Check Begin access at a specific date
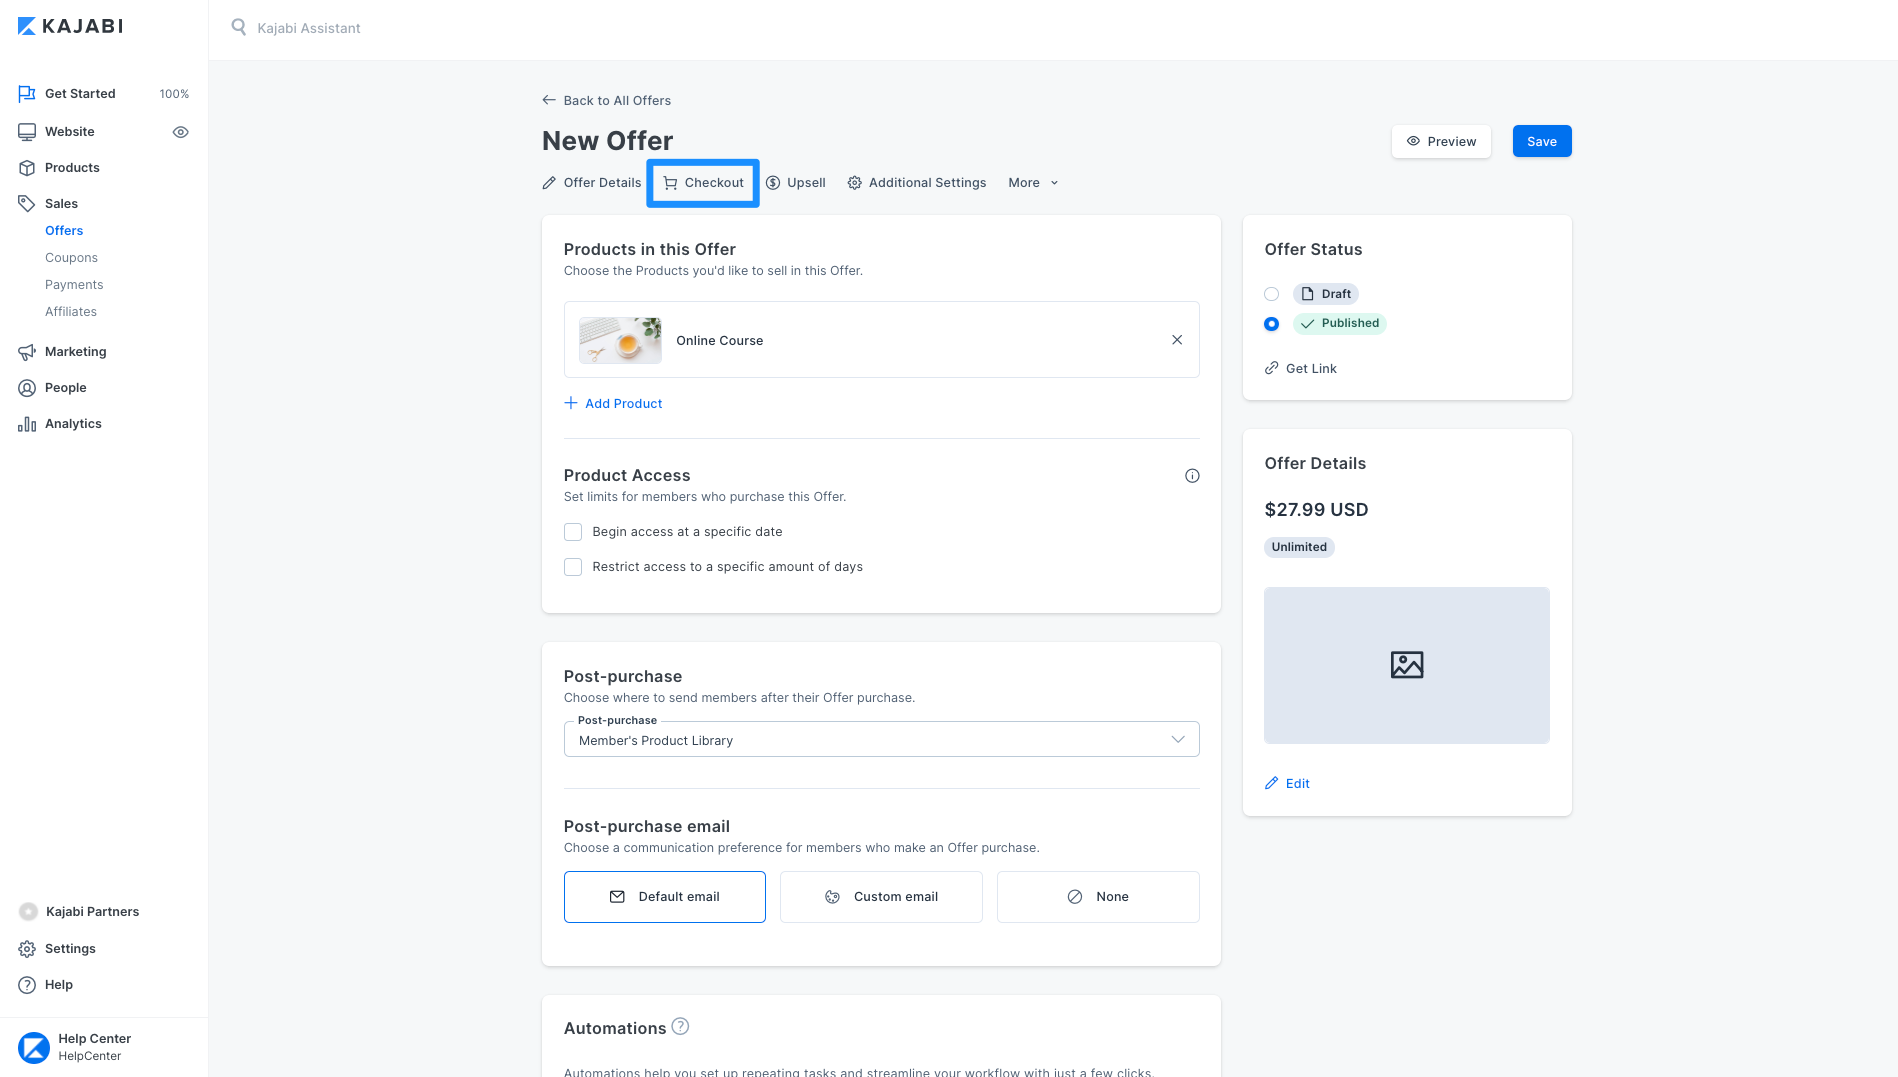Viewport: 1898px width, 1077px height. click(x=573, y=532)
